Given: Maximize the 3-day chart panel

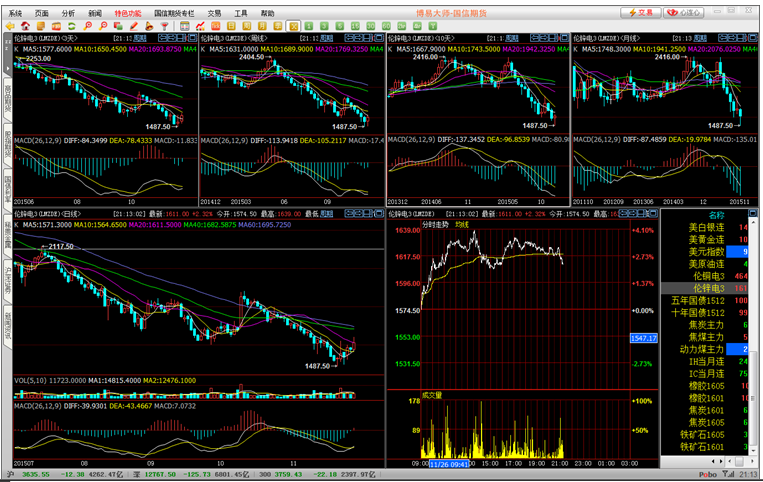Looking at the screenshot, I should click(193, 38).
